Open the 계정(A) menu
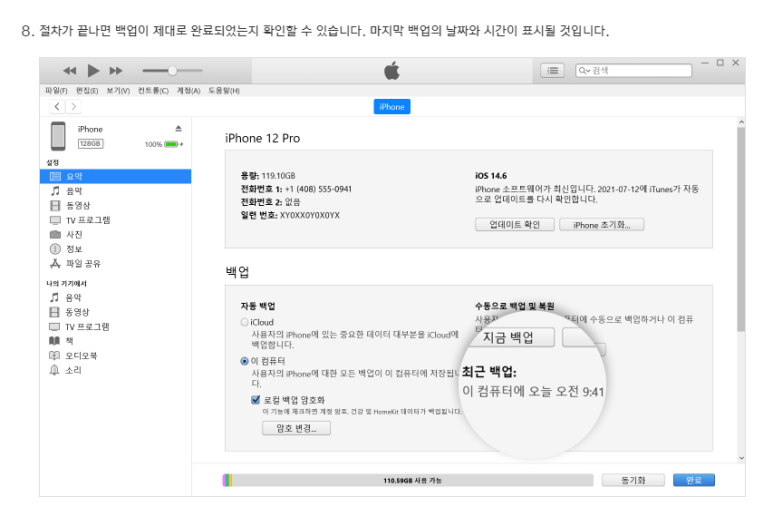 pyautogui.click(x=188, y=91)
